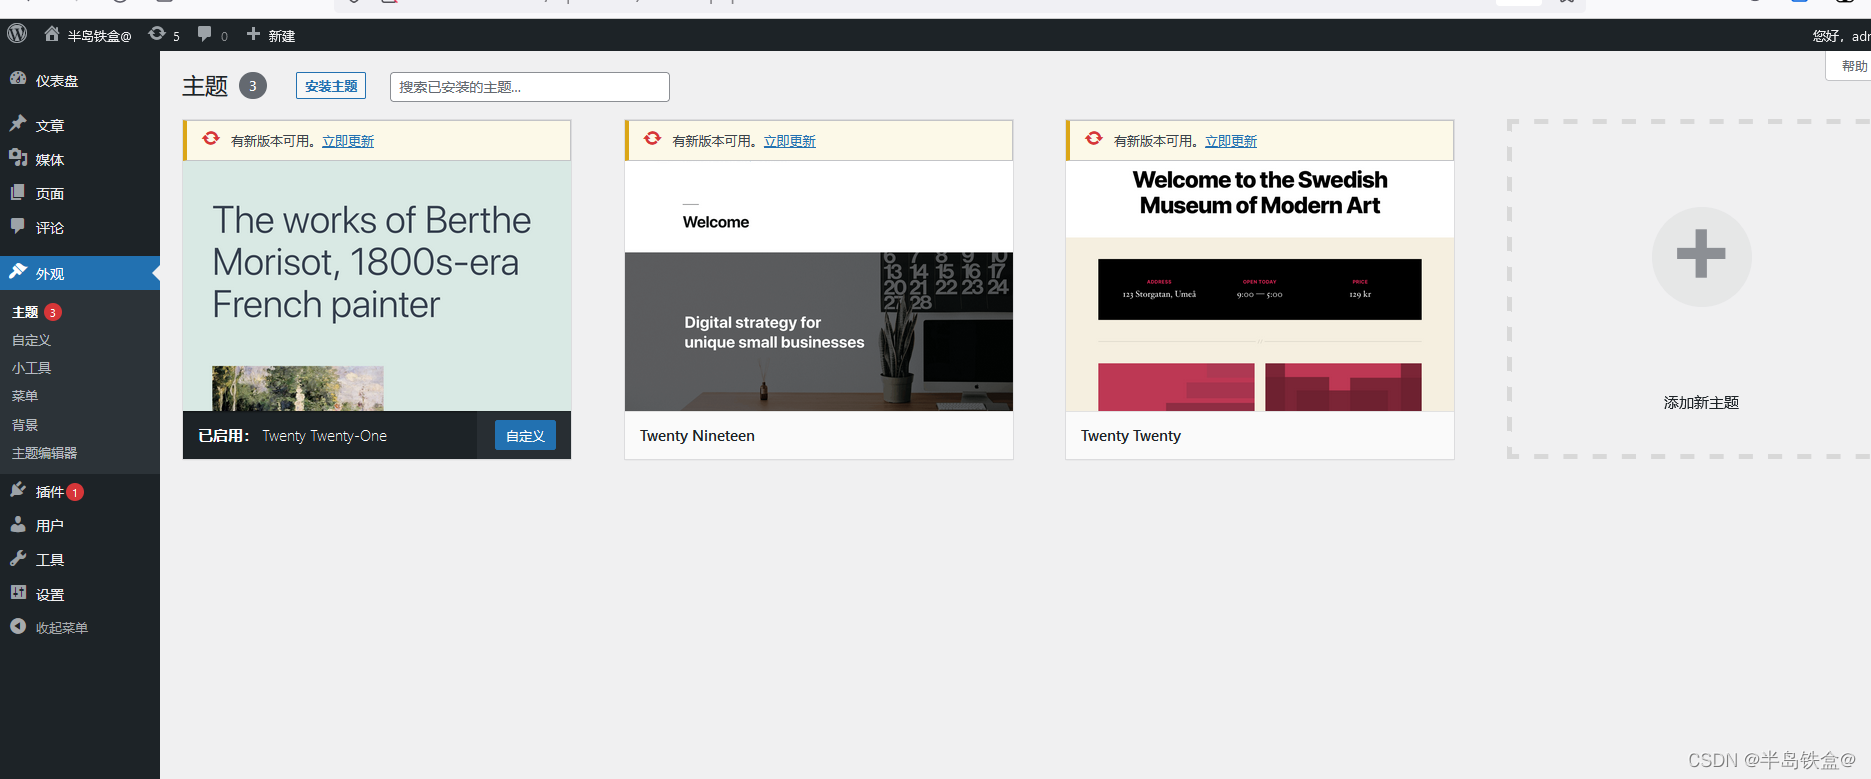The height and width of the screenshot is (779, 1871).
Task: Open Twenty Nineteen theme screenshot
Action: (x=819, y=286)
